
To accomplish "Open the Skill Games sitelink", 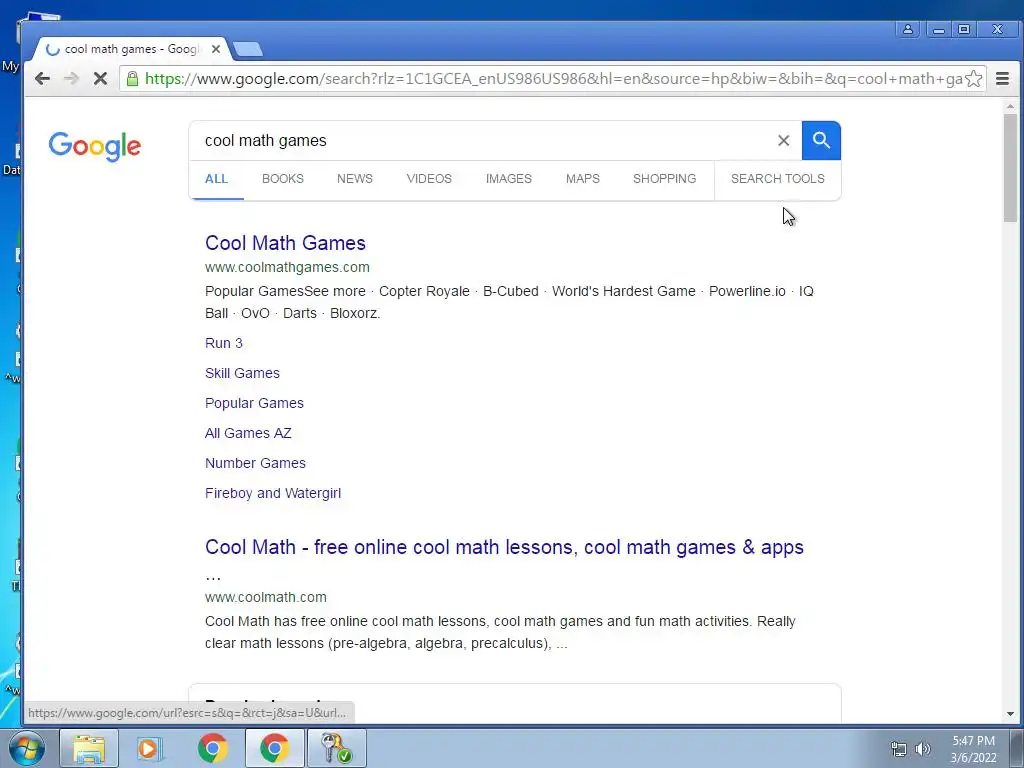I will tap(242, 374).
